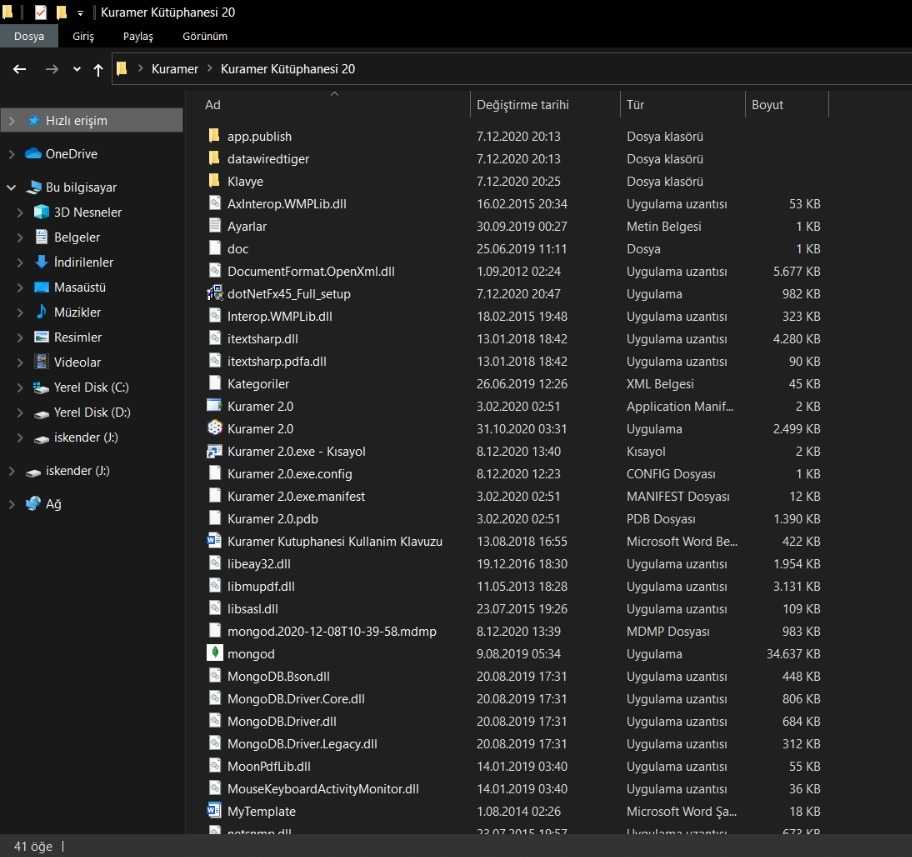Click the Hızlı erişim star icon
912x857 pixels.
pos(34,120)
